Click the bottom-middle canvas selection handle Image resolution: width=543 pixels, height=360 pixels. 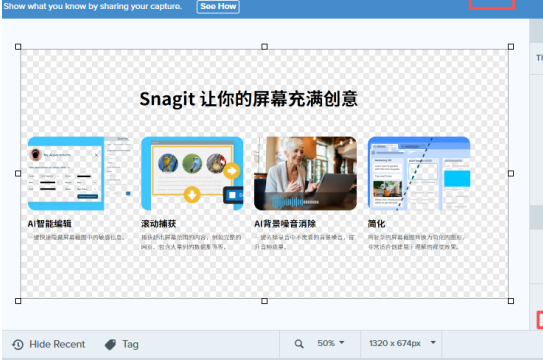[265, 301]
